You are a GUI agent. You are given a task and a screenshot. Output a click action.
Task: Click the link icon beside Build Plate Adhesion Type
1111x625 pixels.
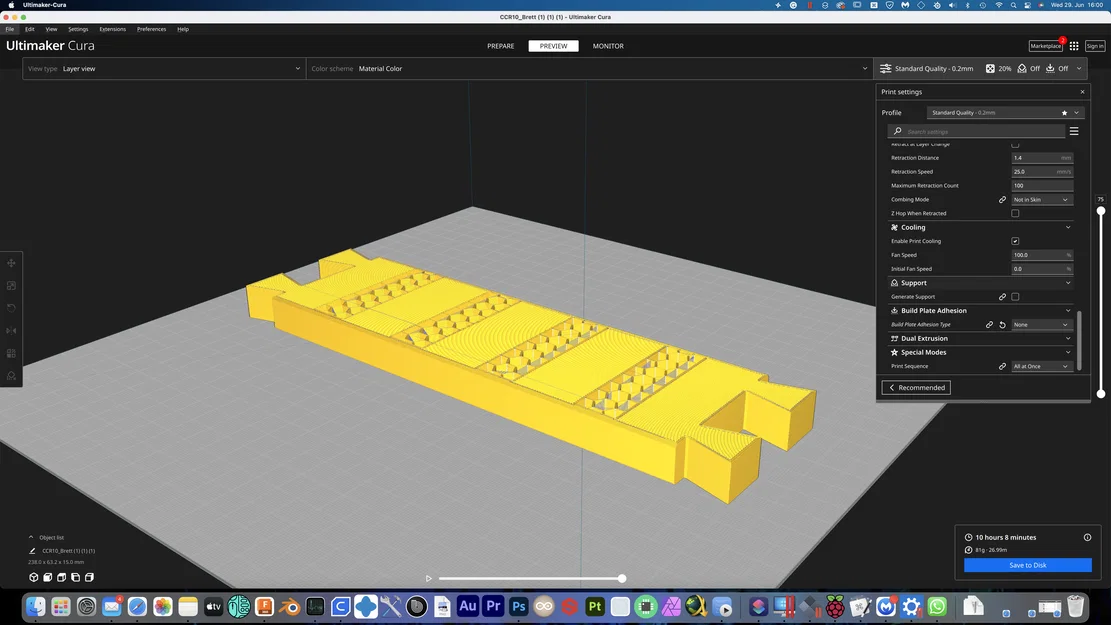[989, 325]
